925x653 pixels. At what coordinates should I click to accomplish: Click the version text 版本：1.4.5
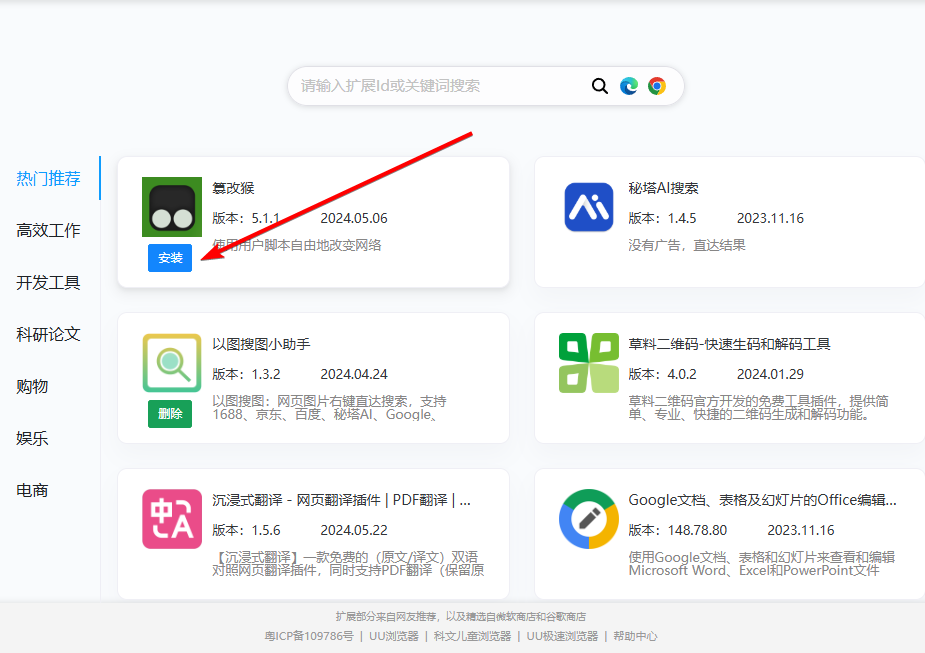tap(662, 218)
